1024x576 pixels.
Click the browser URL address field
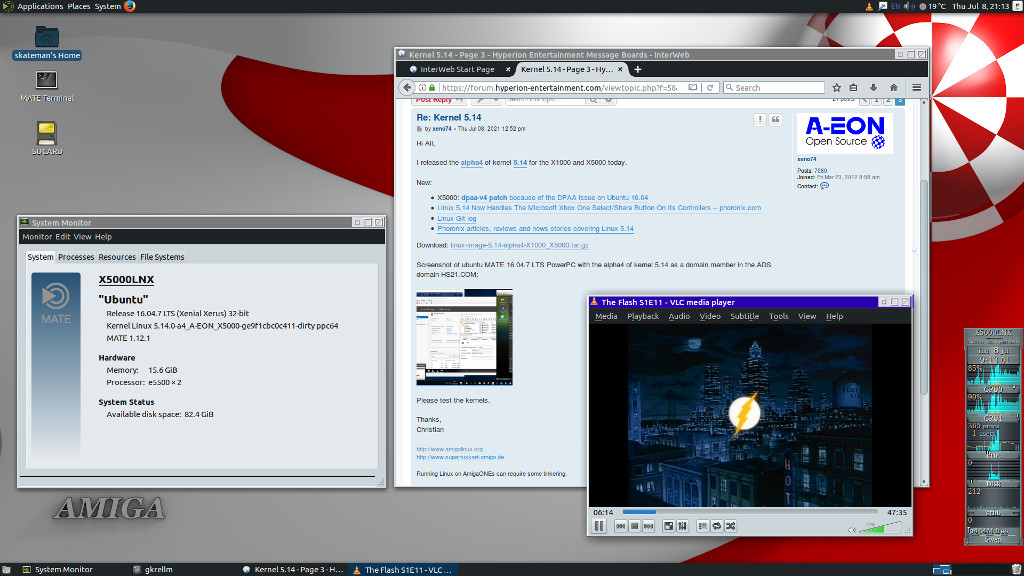(x=560, y=88)
